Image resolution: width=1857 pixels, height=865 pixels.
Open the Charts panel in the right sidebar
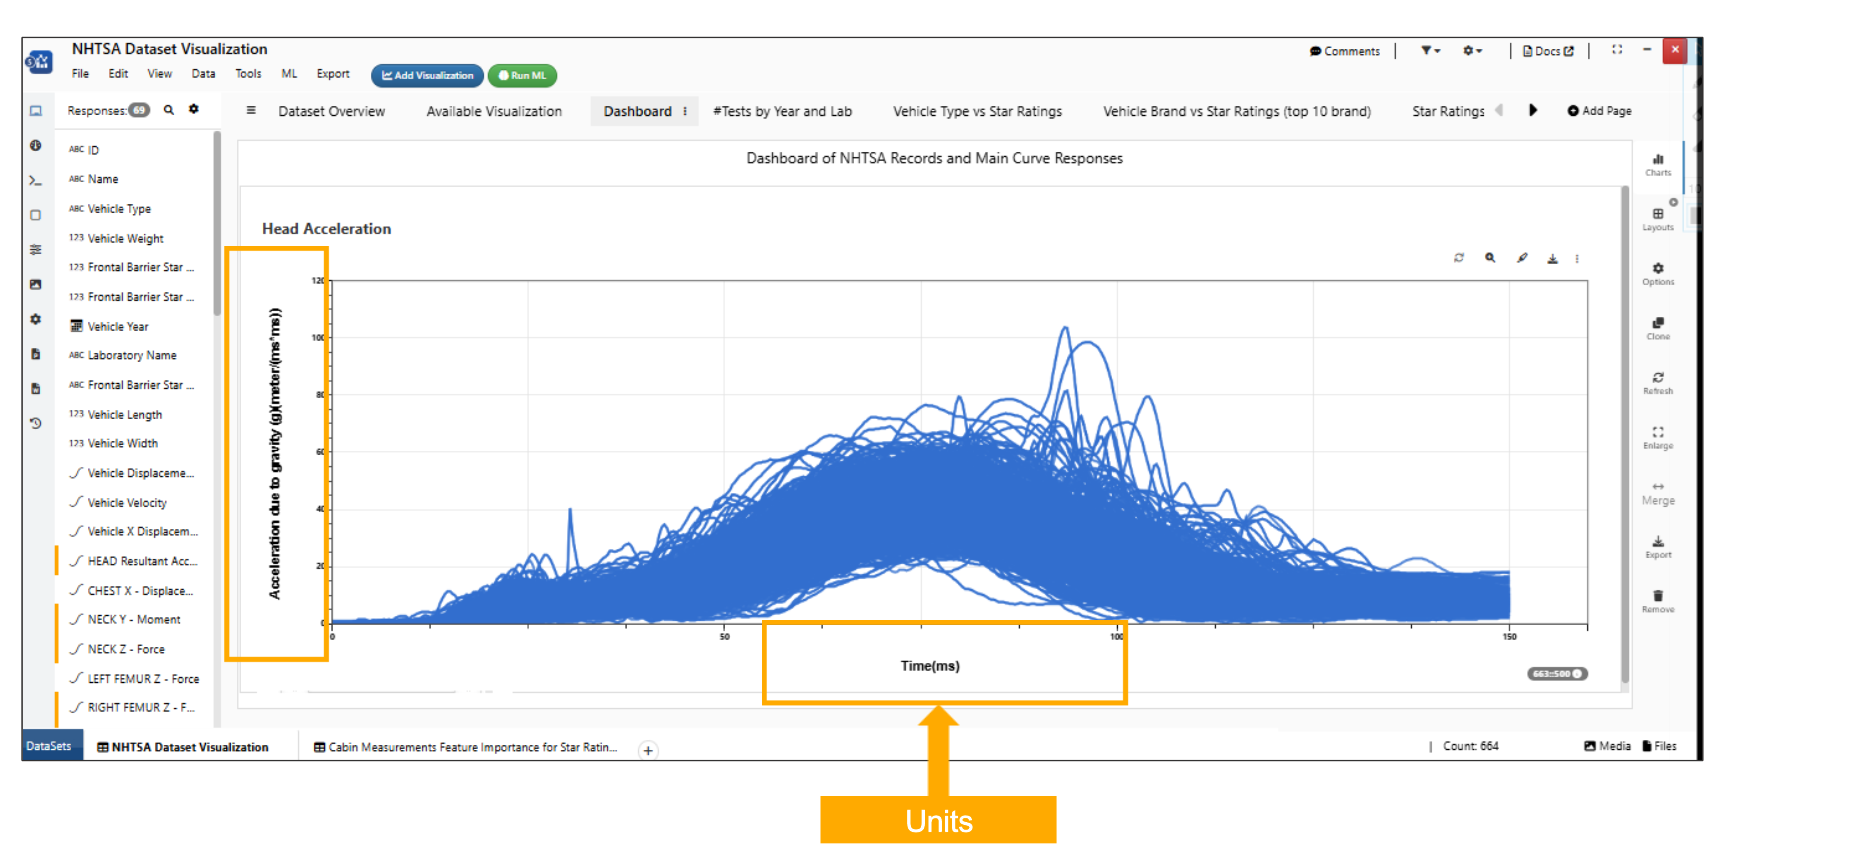tap(1658, 165)
